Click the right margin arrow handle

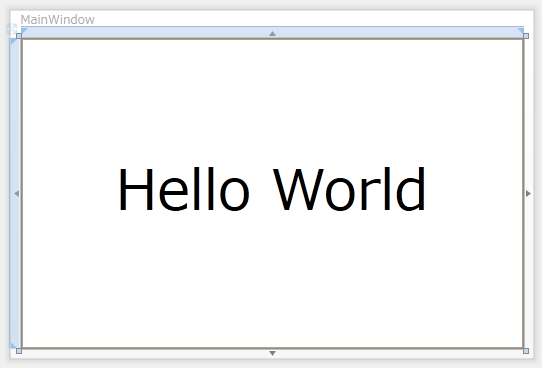point(529,194)
